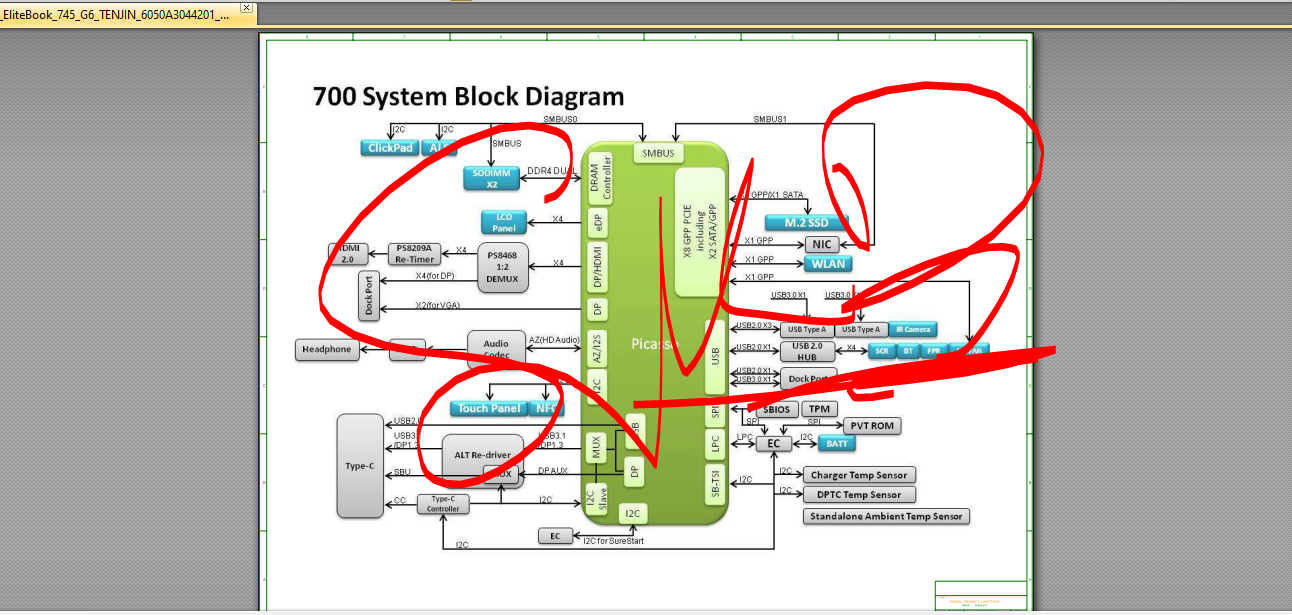This screenshot has width=1292, height=615.
Task: Click the '700 System Block Diagram' title
Action: (469, 97)
